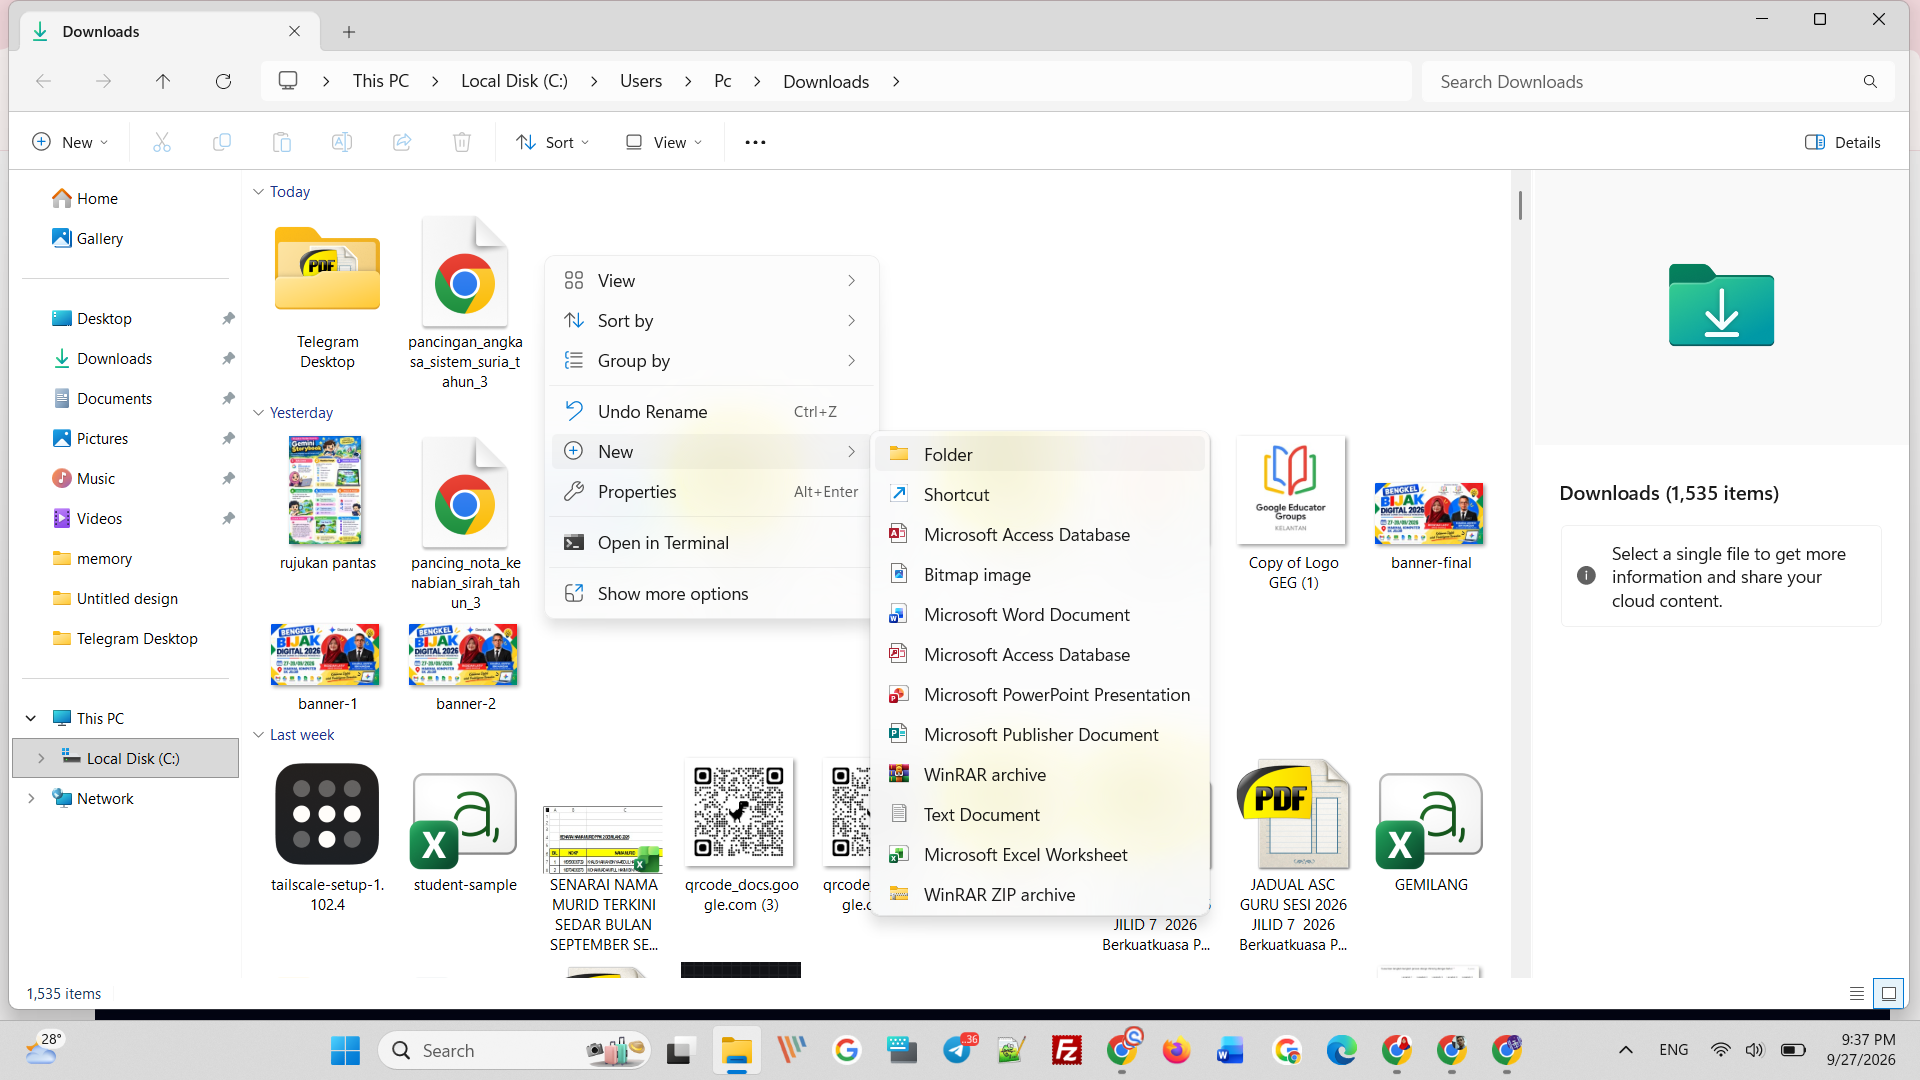Open the Sort by submenu

click(x=712, y=320)
